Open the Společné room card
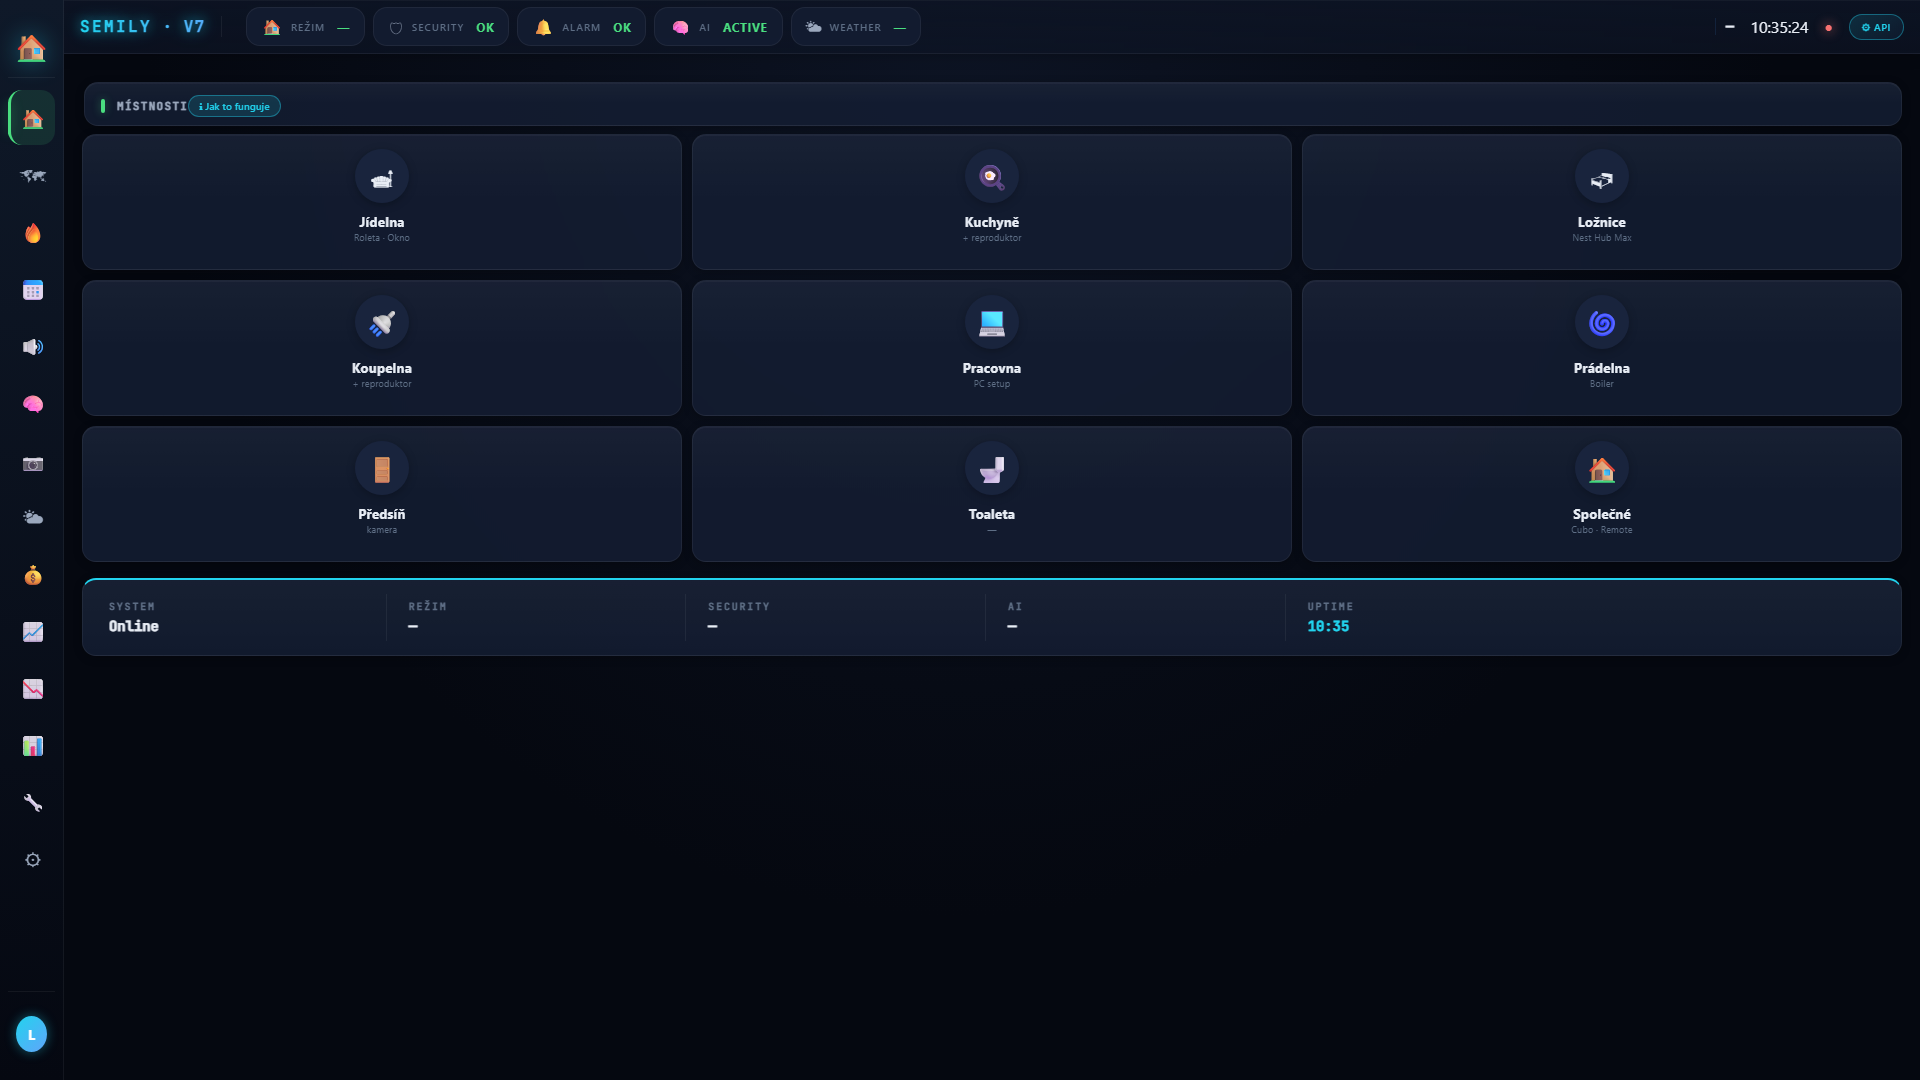 pos(1602,494)
